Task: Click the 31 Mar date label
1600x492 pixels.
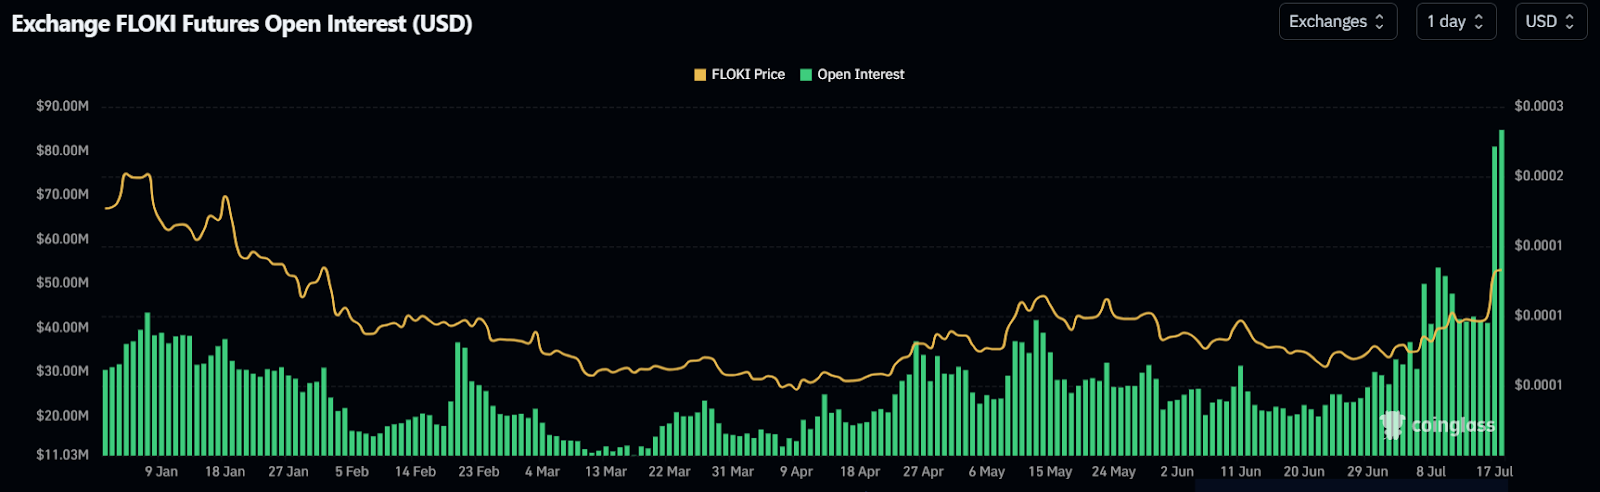Action: [x=733, y=471]
